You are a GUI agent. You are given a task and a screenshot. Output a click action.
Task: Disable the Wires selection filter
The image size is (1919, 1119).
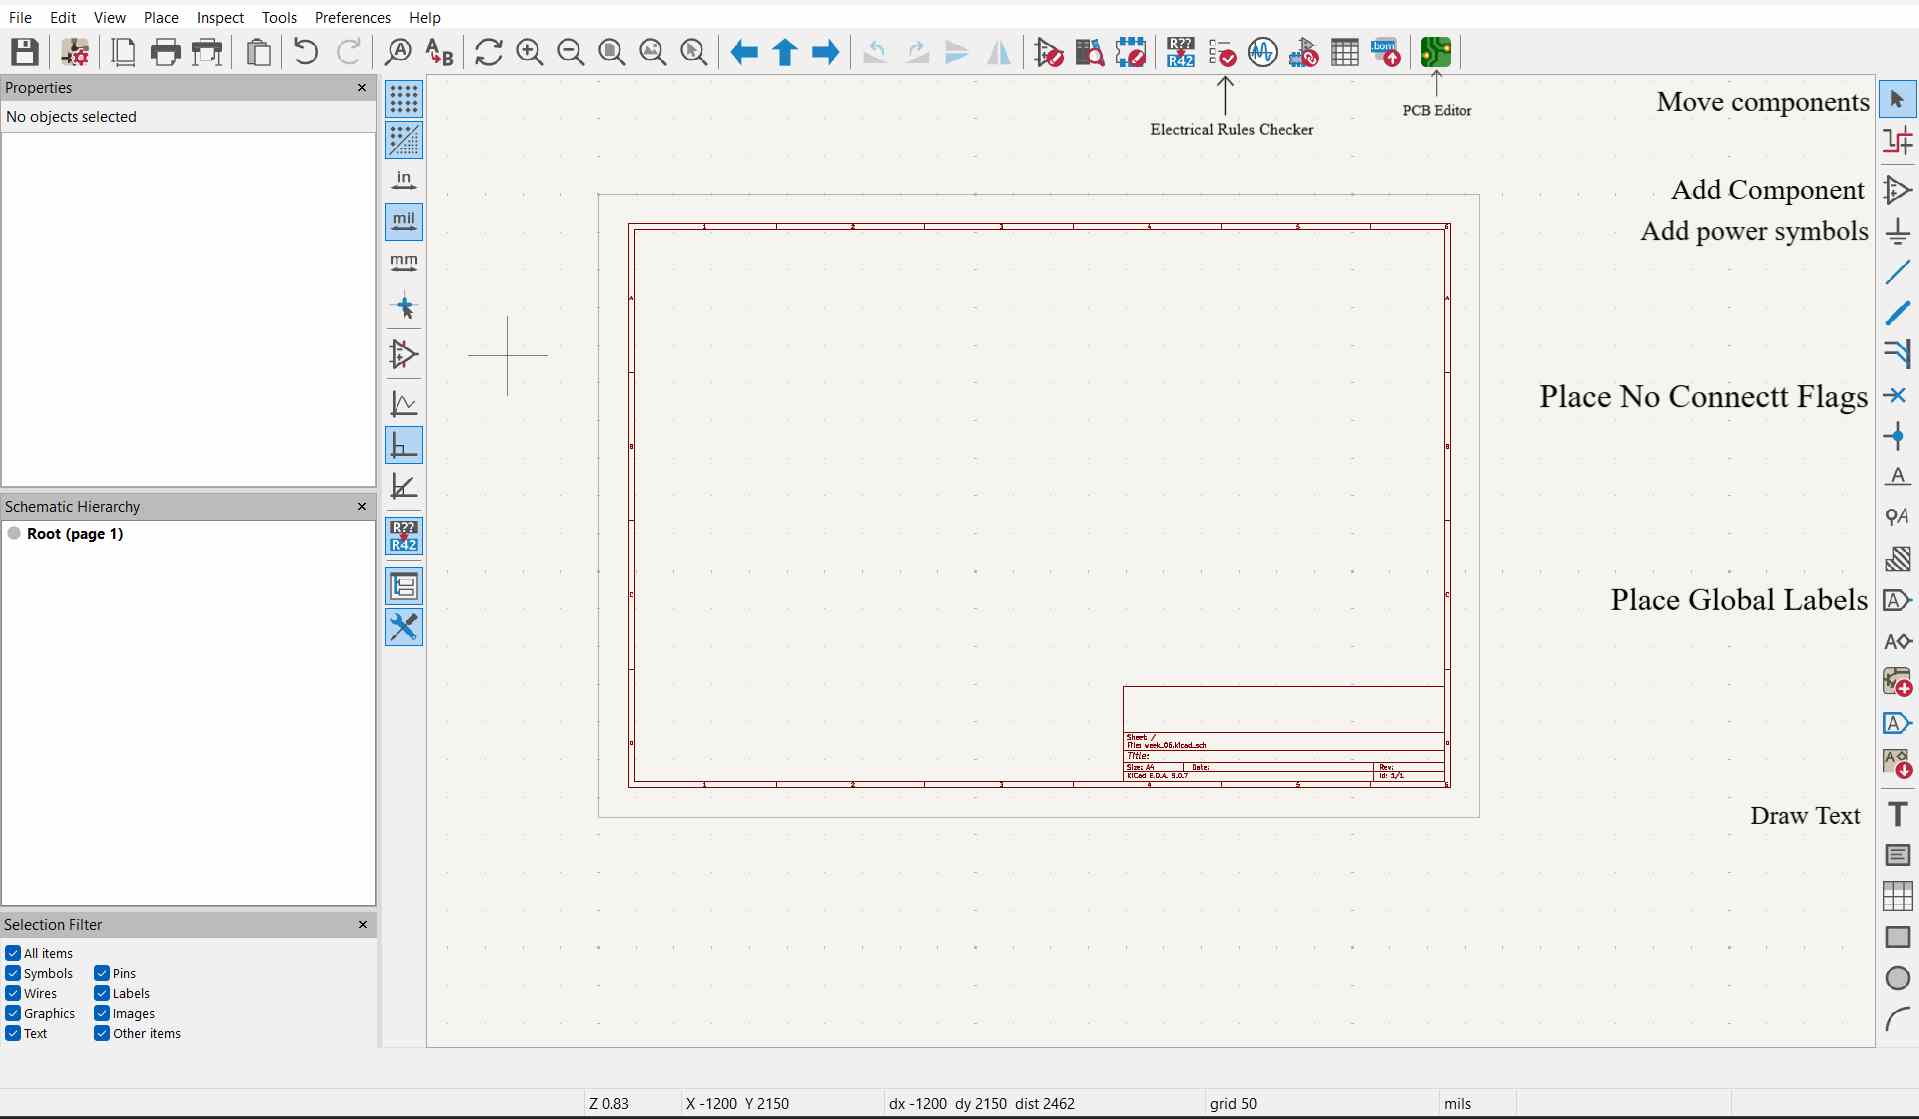14,993
